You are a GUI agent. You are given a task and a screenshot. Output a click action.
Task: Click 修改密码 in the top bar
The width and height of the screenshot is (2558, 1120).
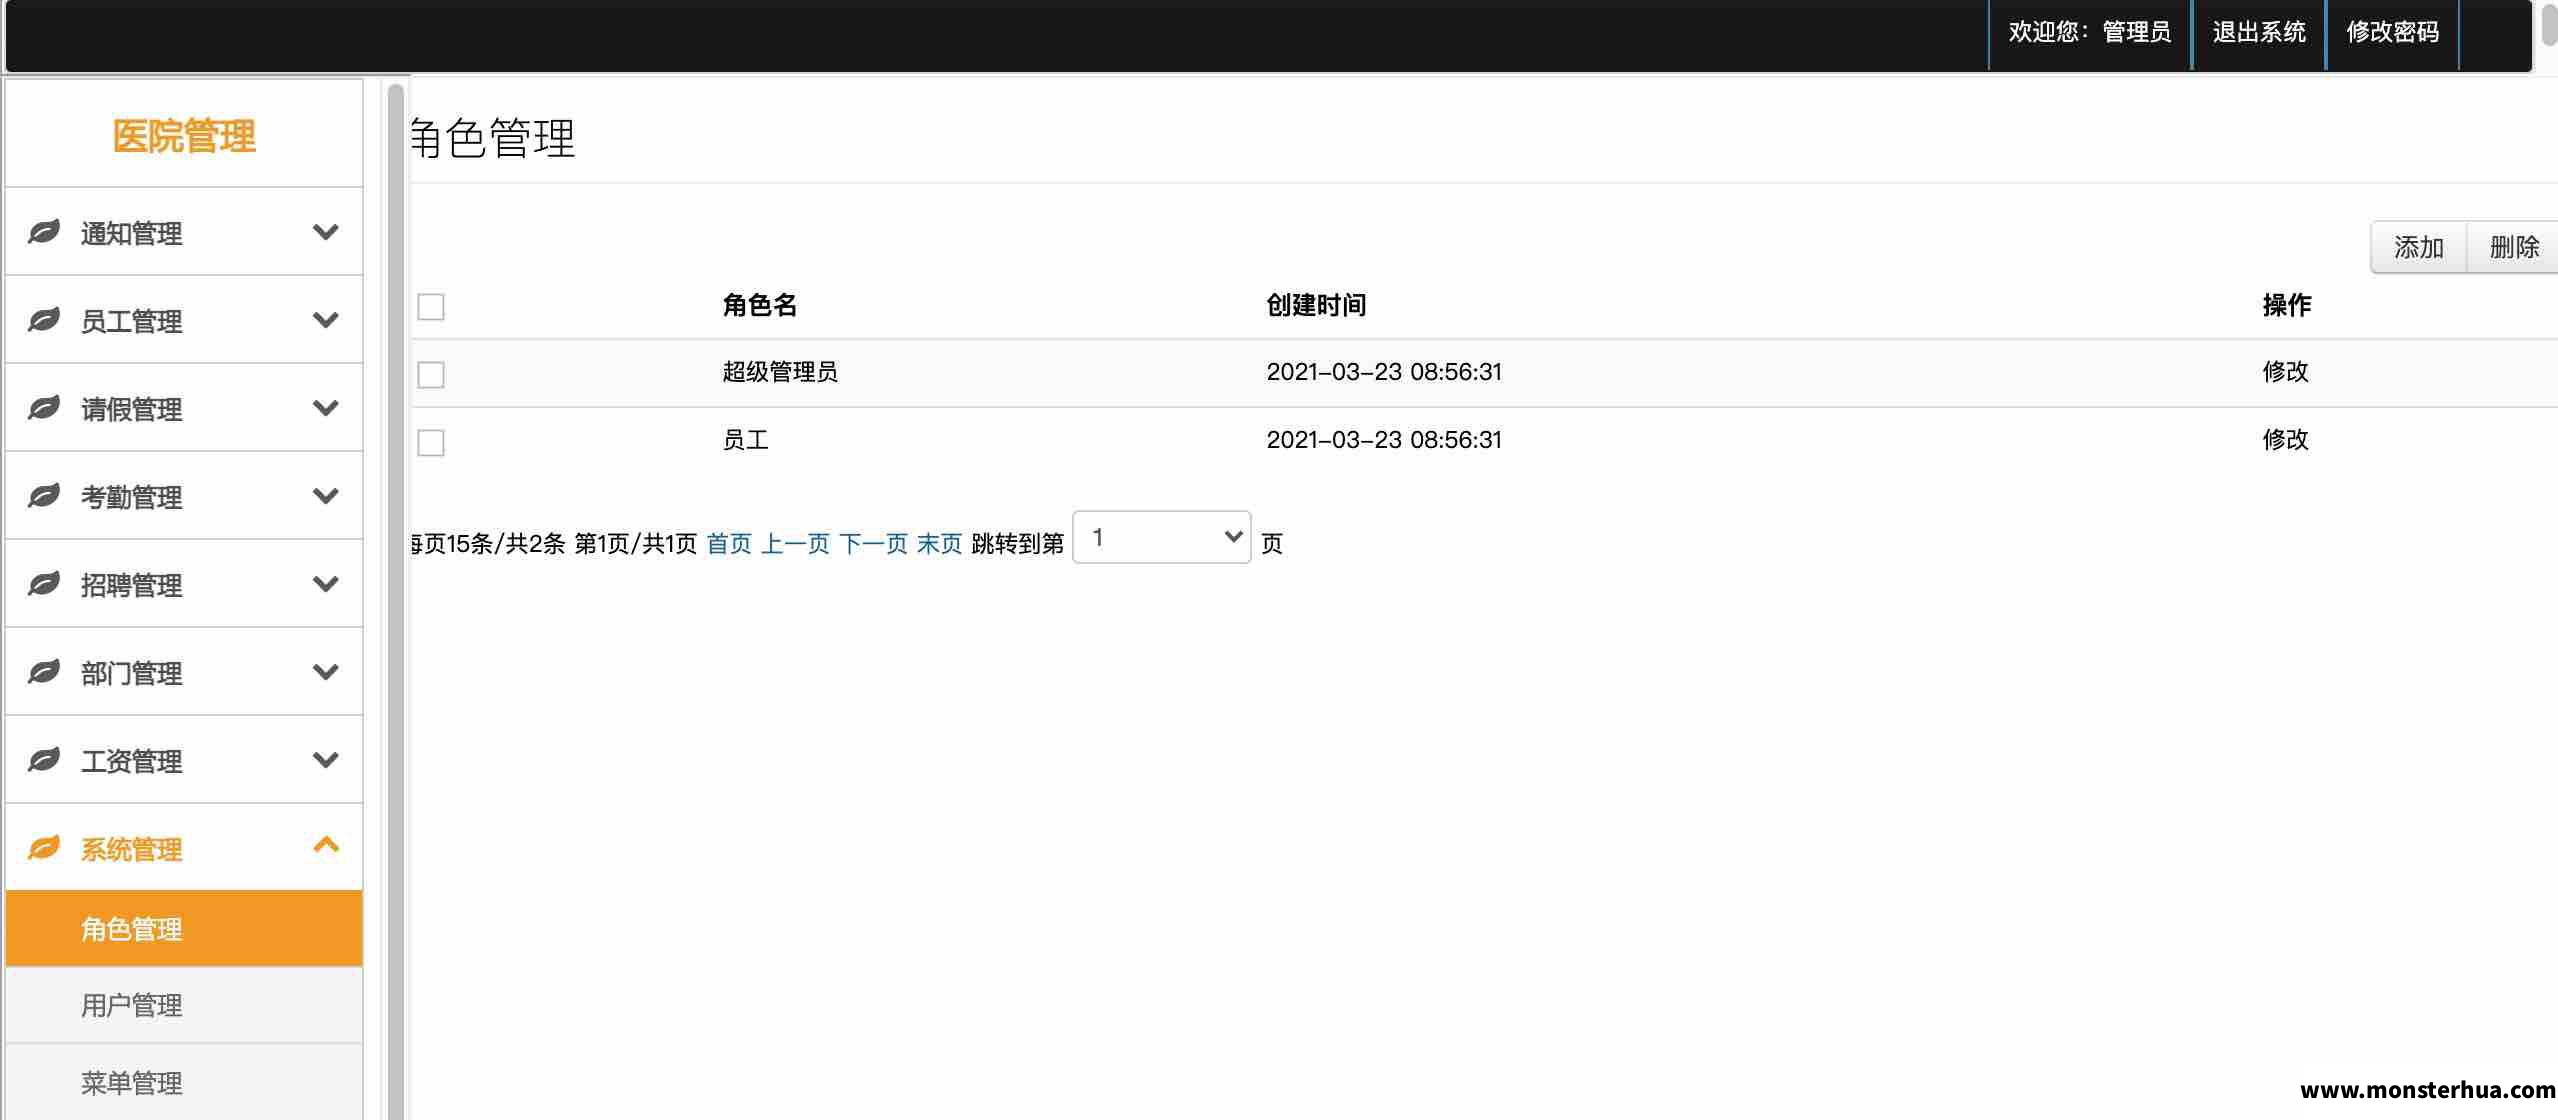coord(2392,33)
